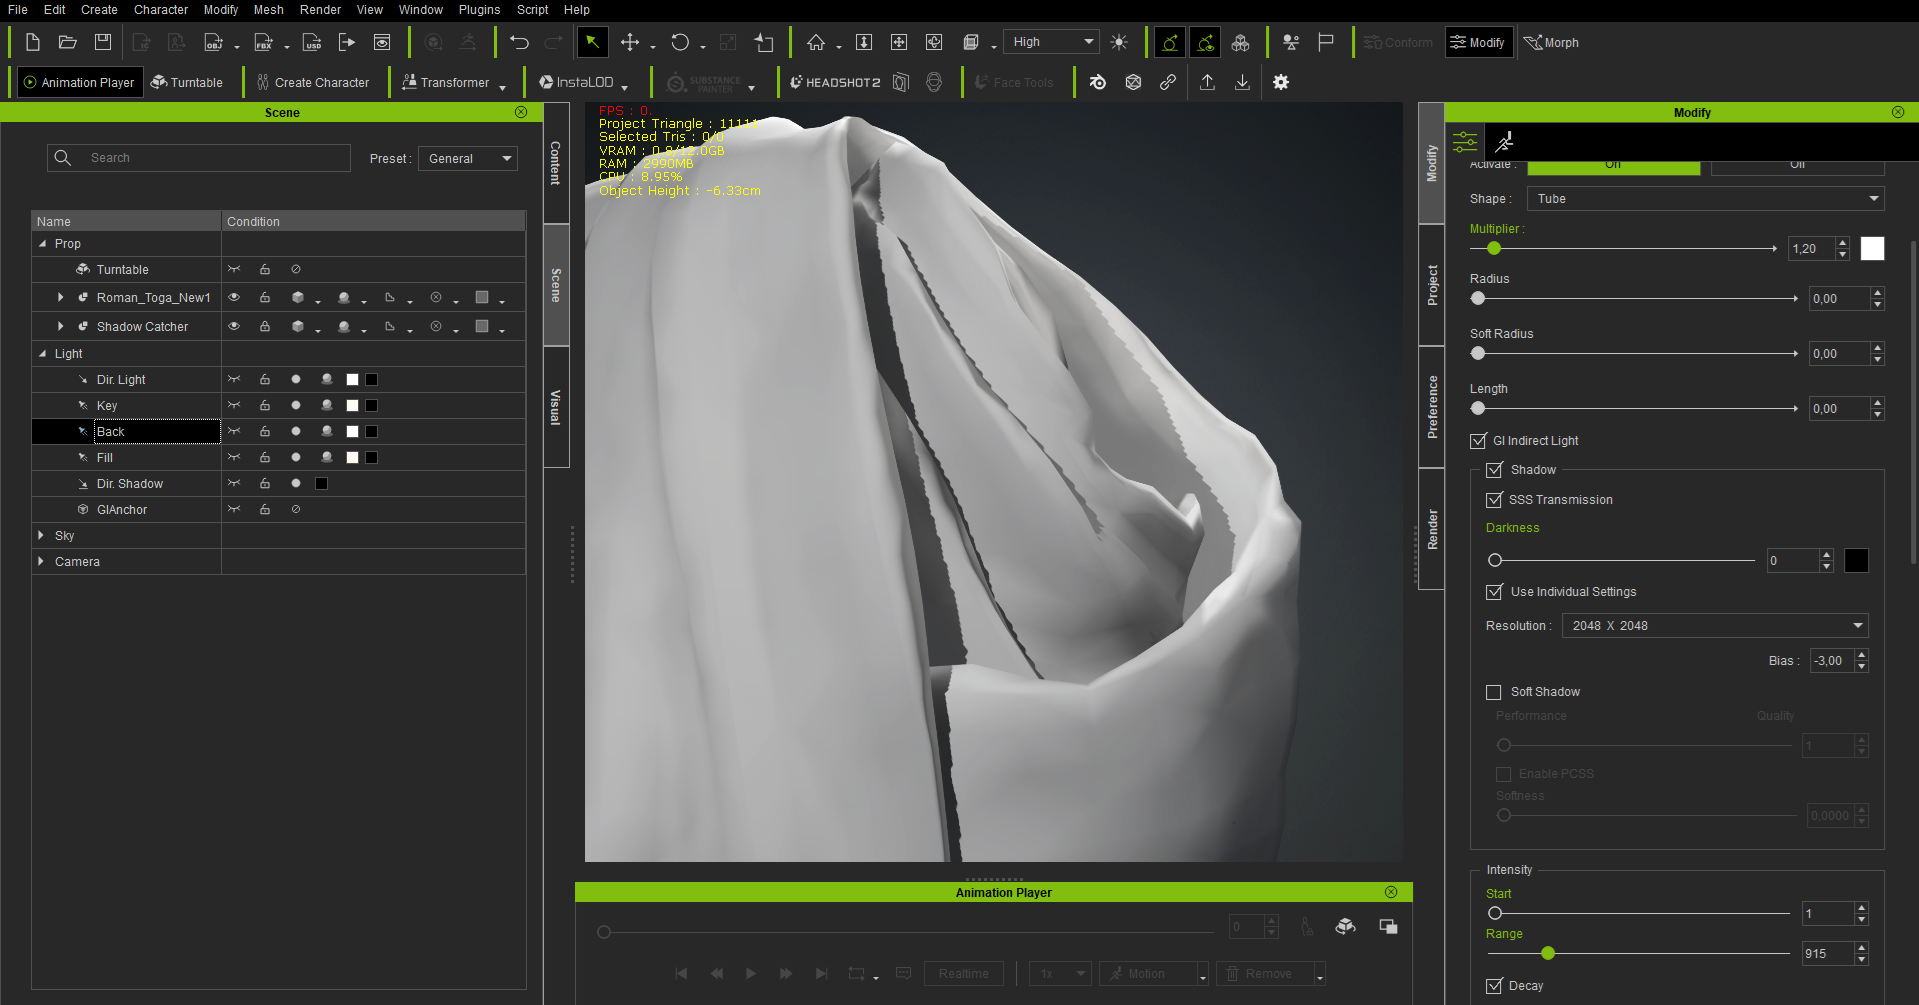Click the Range slider handle
1919x1005 pixels.
click(1548, 953)
